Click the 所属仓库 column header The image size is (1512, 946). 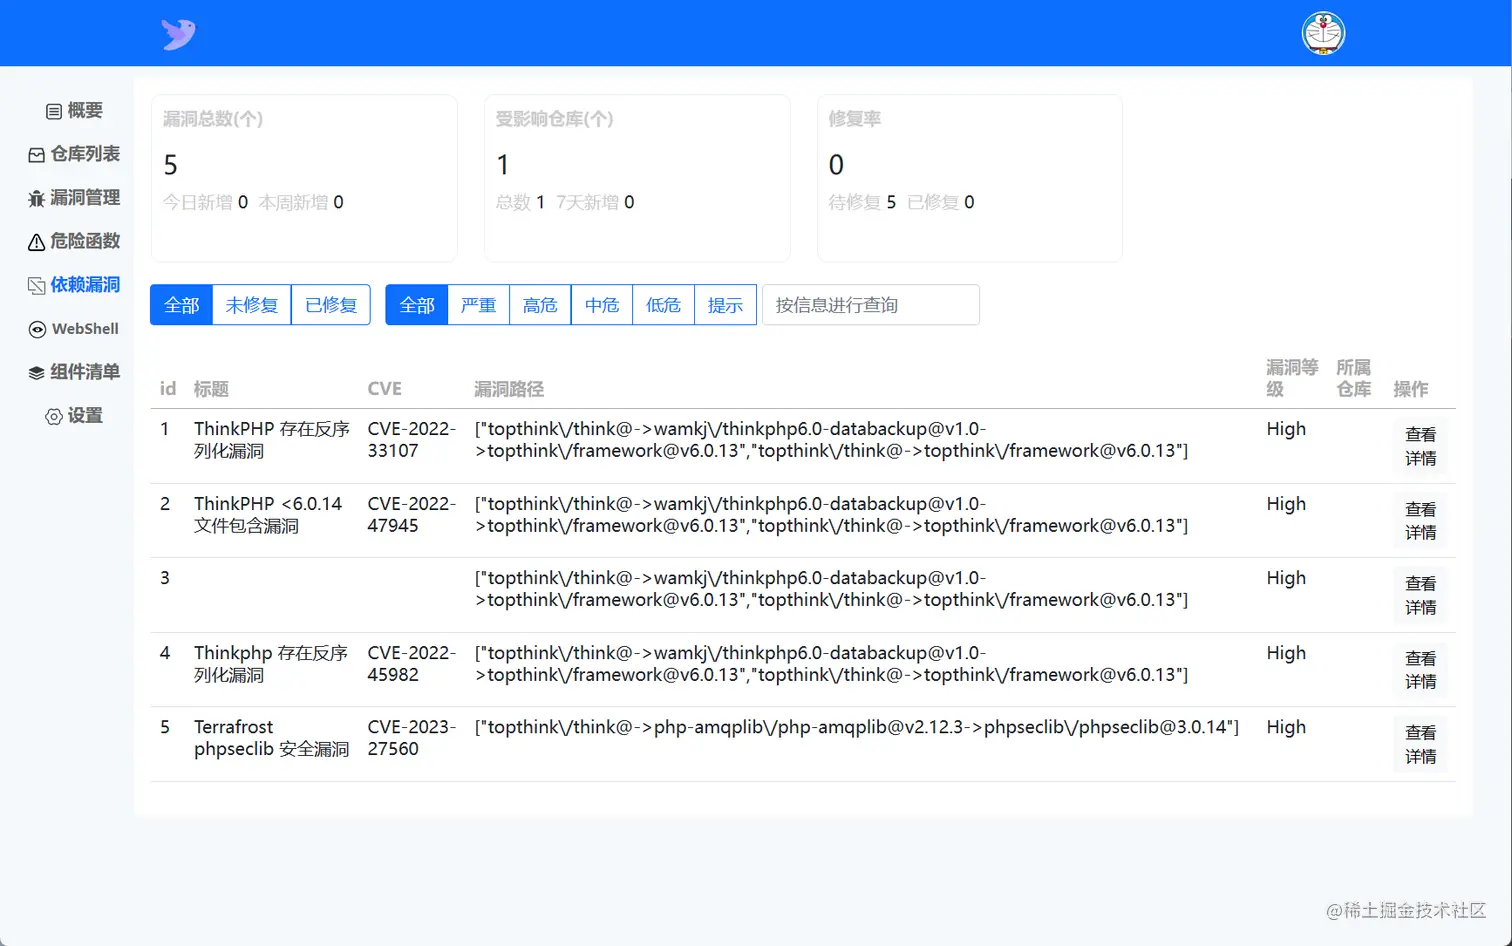click(1353, 378)
